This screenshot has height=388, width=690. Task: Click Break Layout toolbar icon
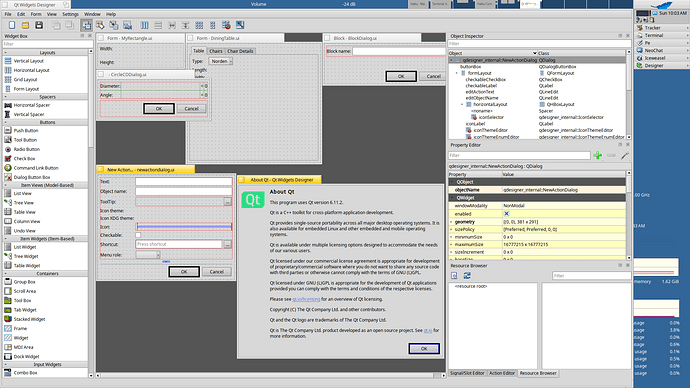[226, 25]
